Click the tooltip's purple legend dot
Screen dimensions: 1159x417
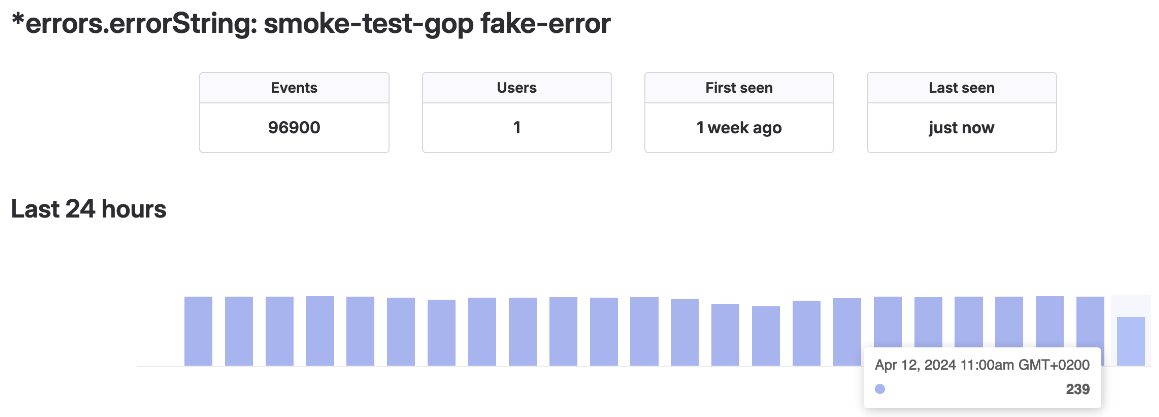(x=880, y=390)
